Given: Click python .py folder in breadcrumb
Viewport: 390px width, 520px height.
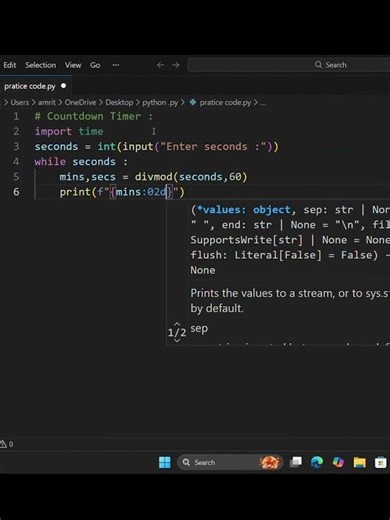Looking at the screenshot, I should click(160, 102).
